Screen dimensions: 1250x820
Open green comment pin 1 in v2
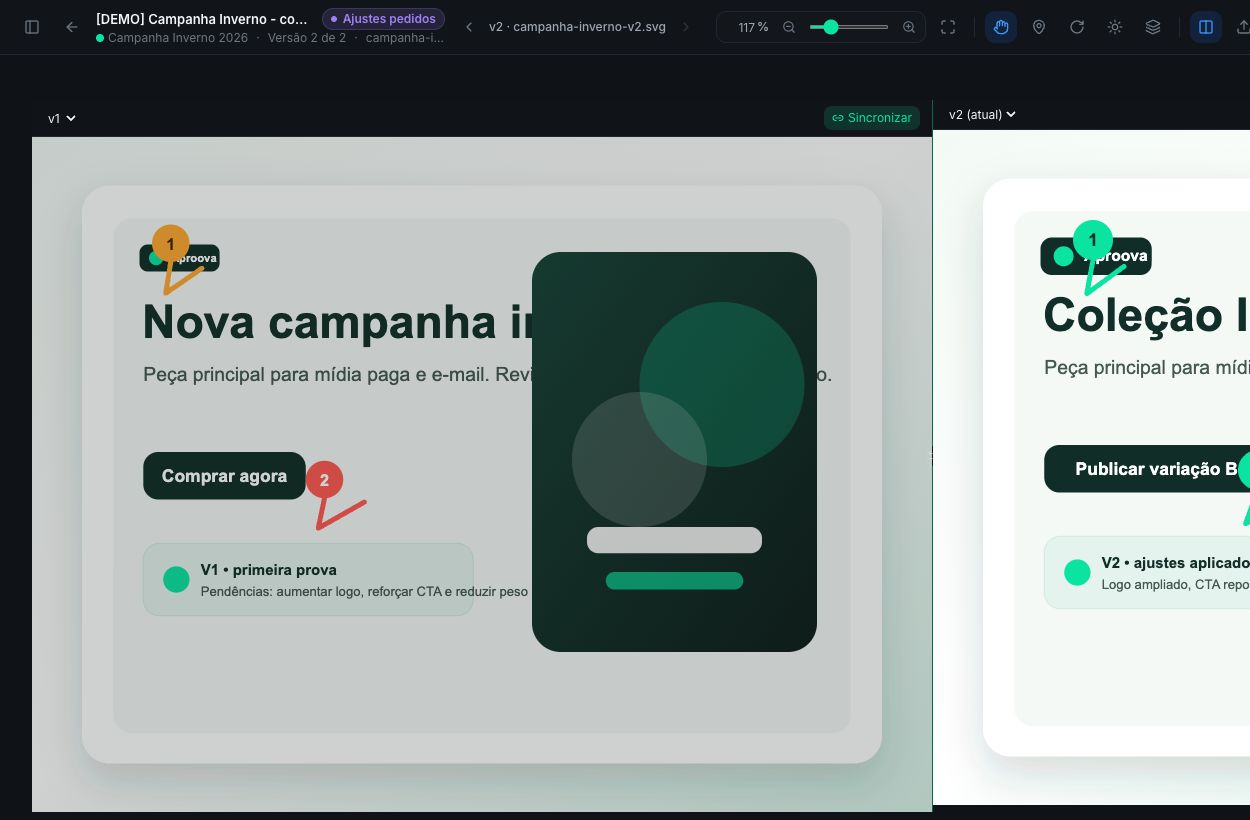pyautogui.click(x=1092, y=240)
